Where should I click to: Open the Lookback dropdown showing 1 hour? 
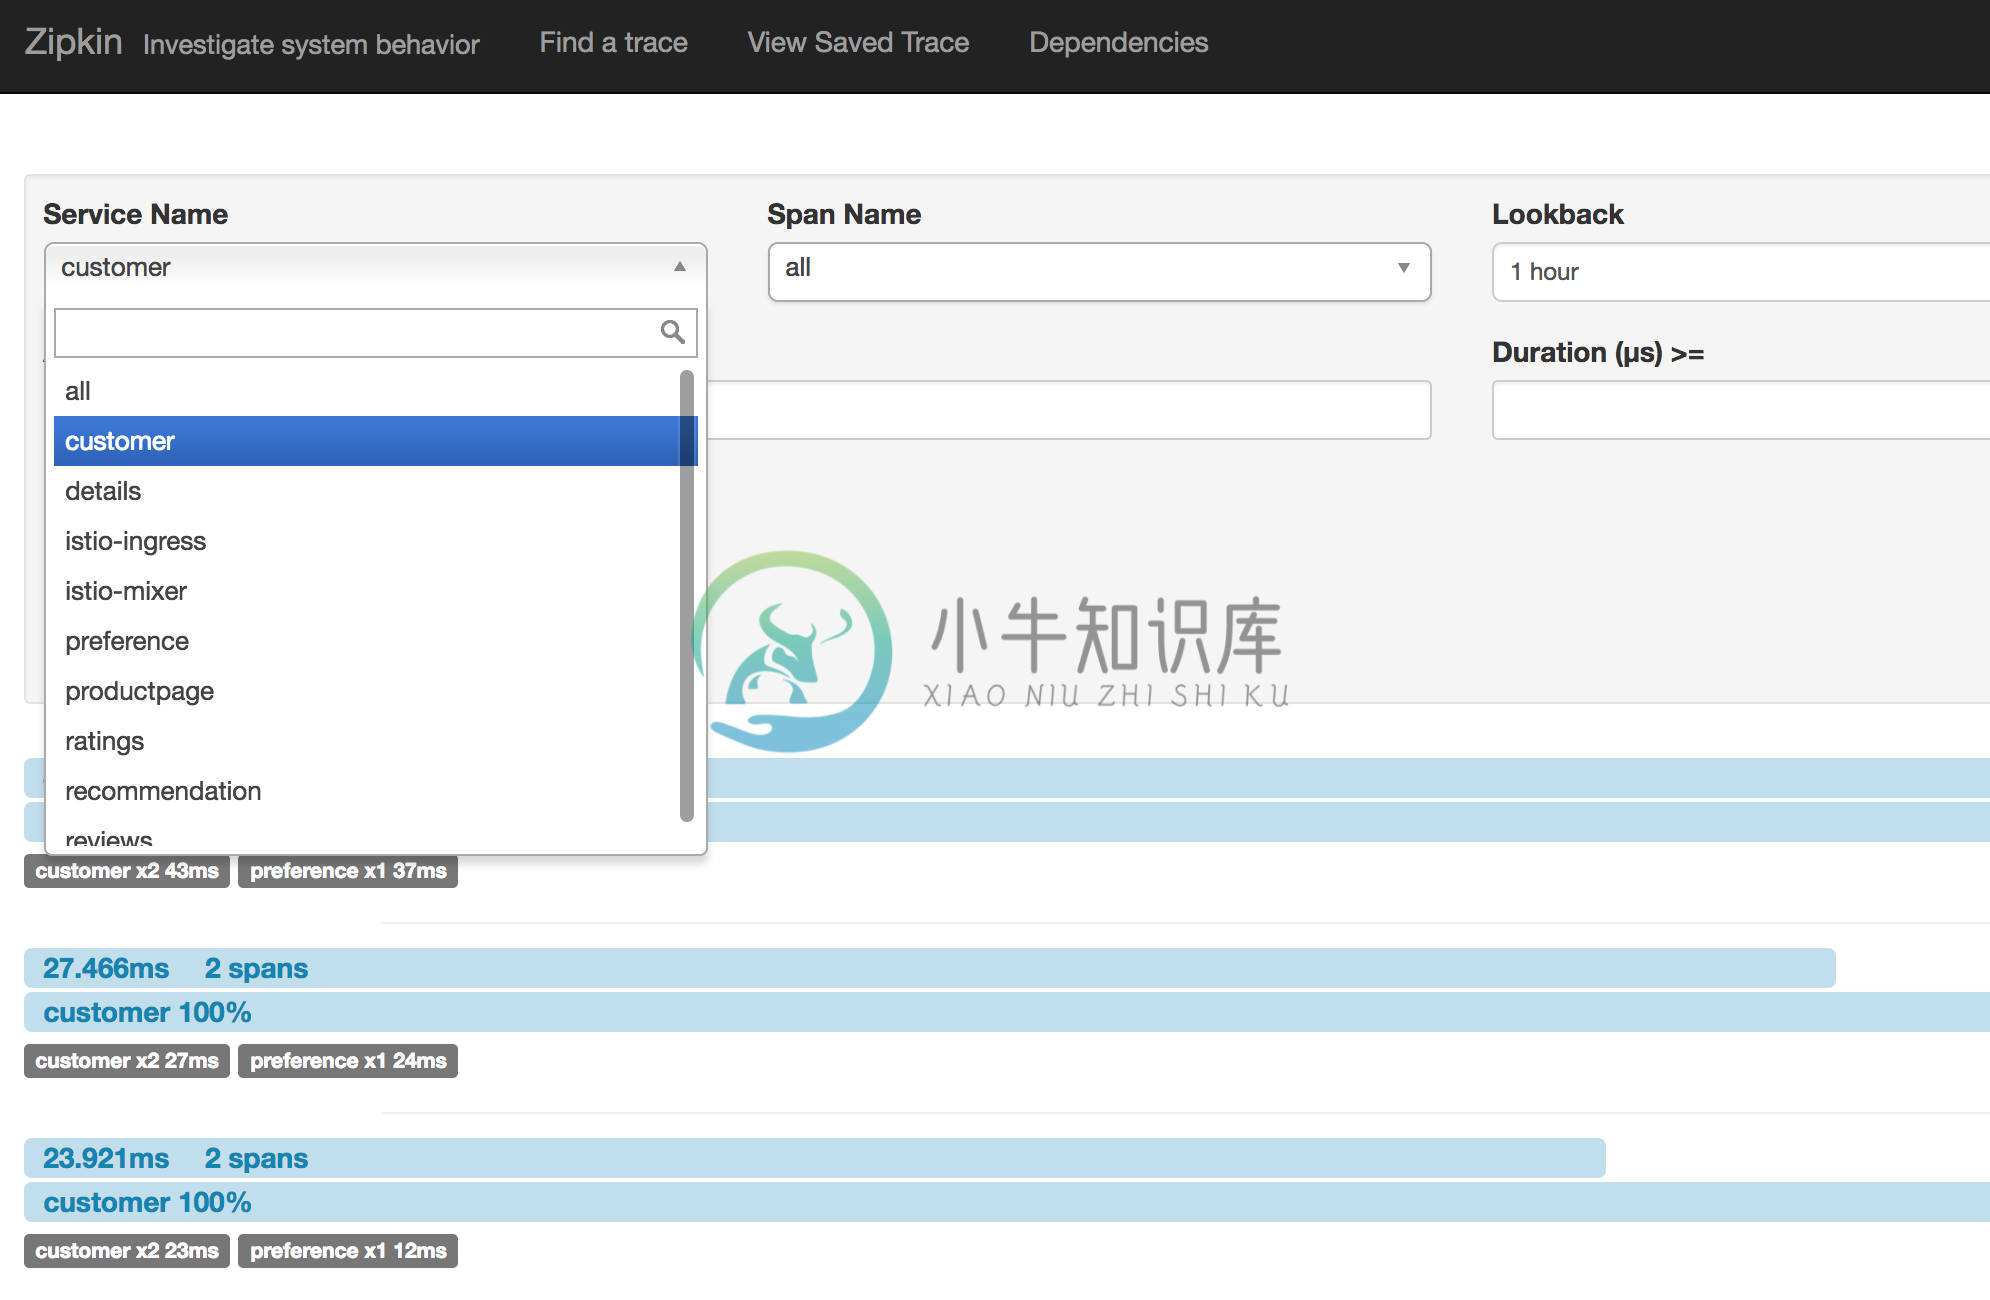point(1741,271)
